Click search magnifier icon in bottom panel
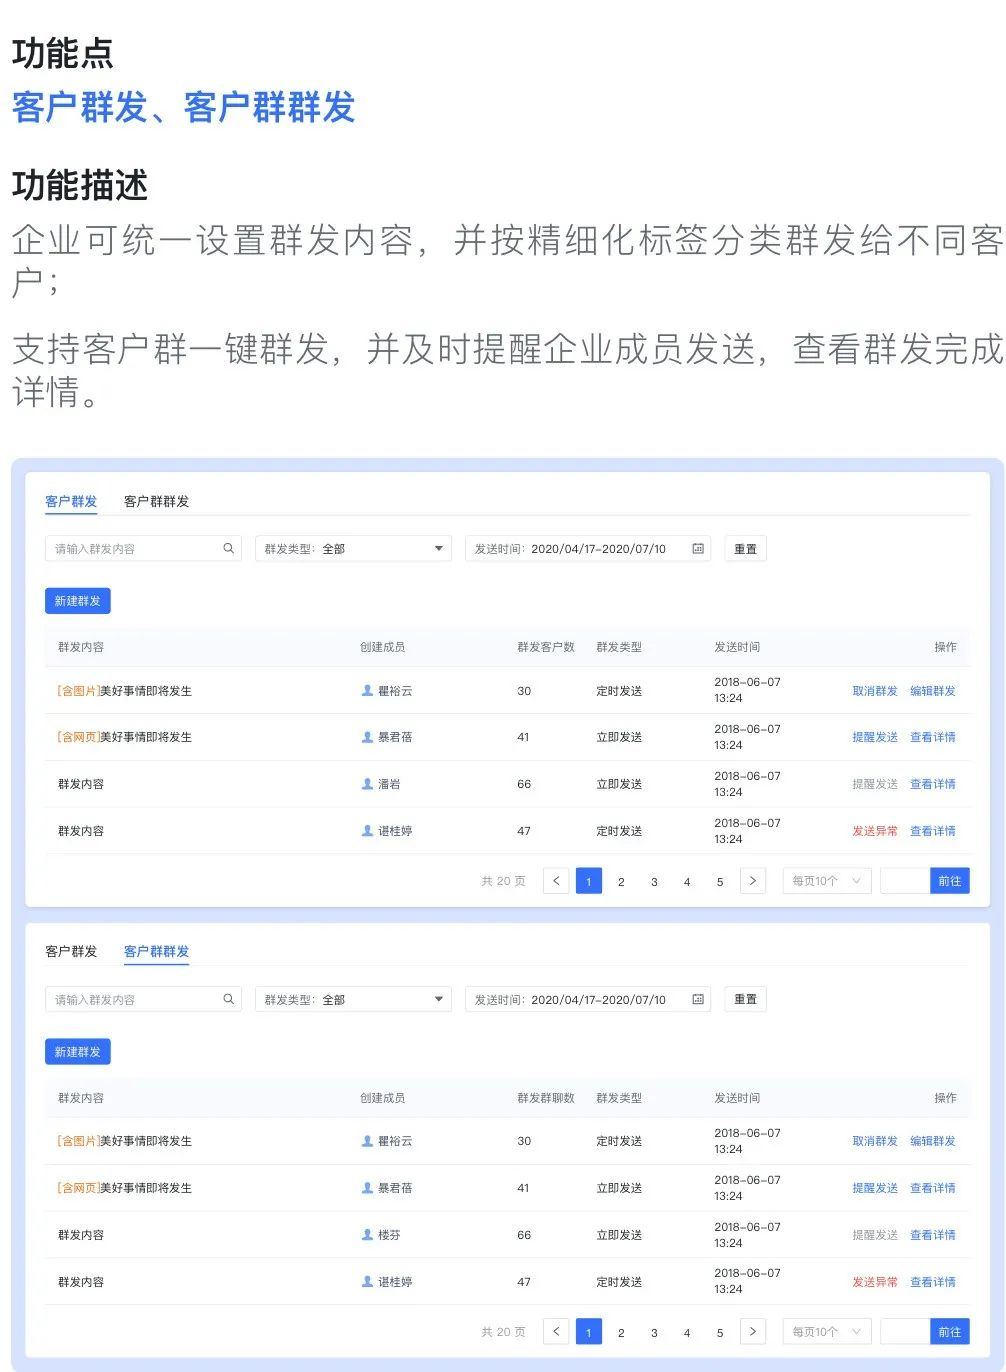 click(228, 999)
